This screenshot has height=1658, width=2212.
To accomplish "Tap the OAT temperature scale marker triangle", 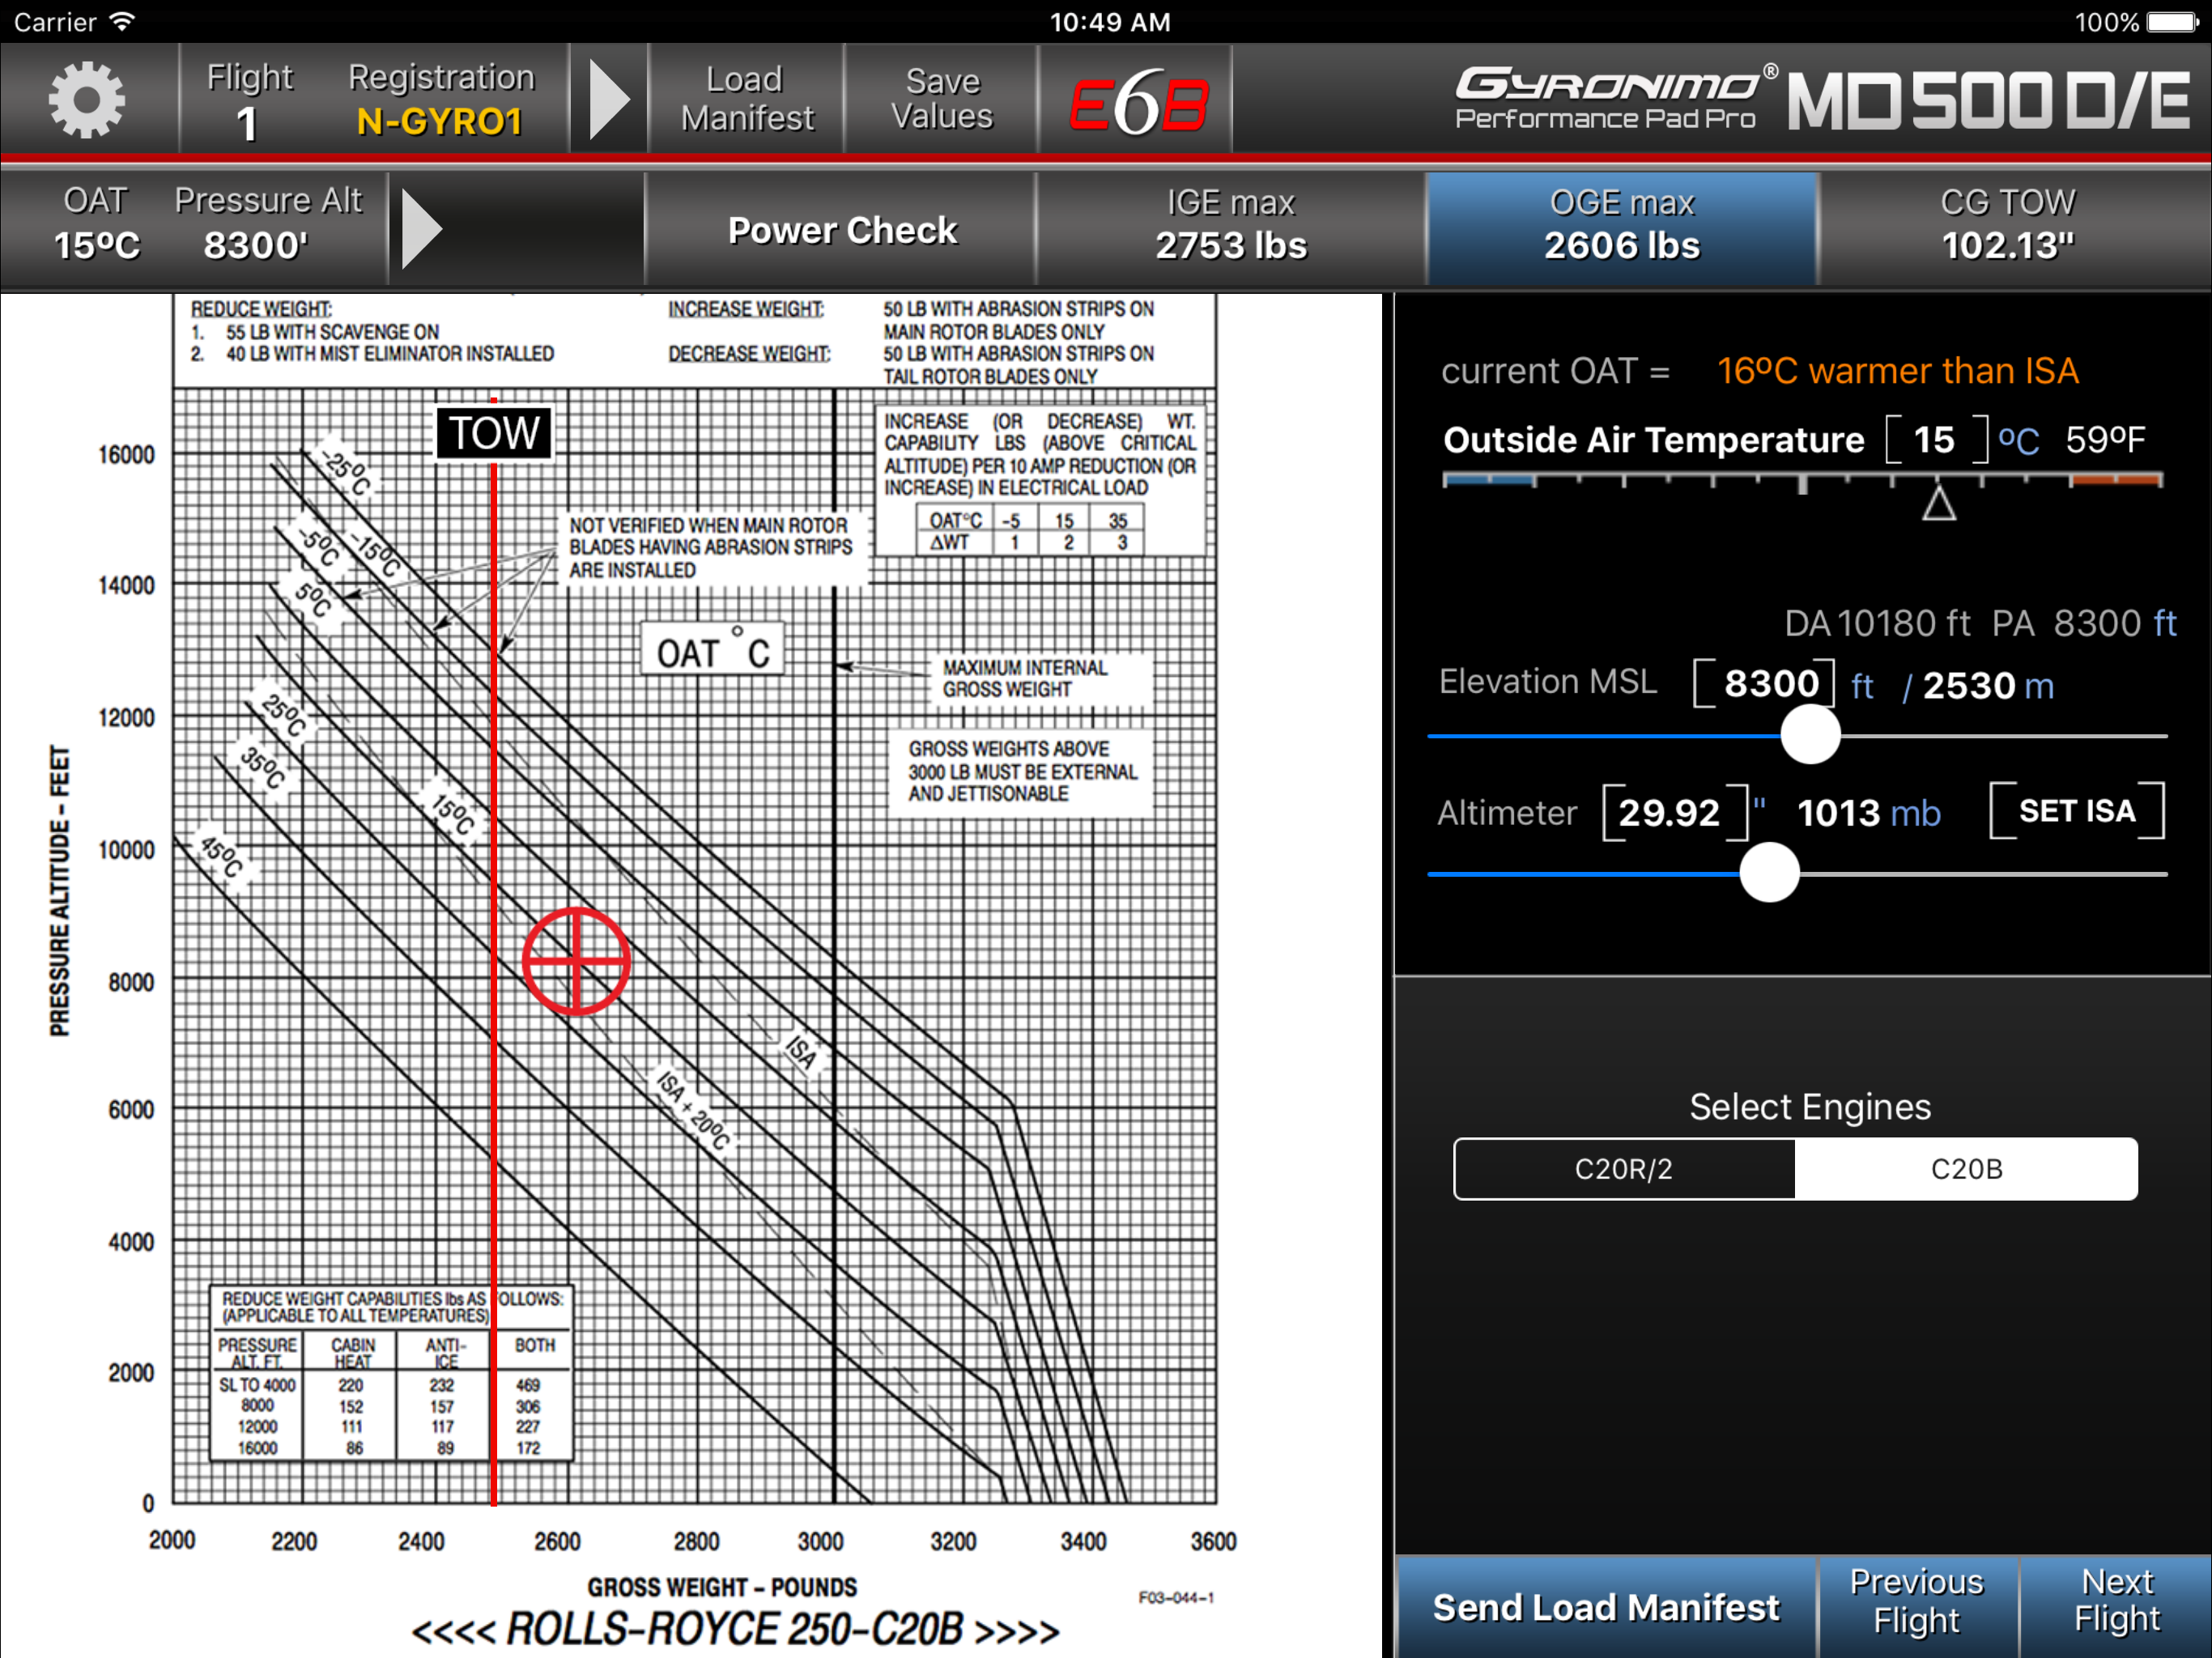I will pyautogui.click(x=1939, y=503).
